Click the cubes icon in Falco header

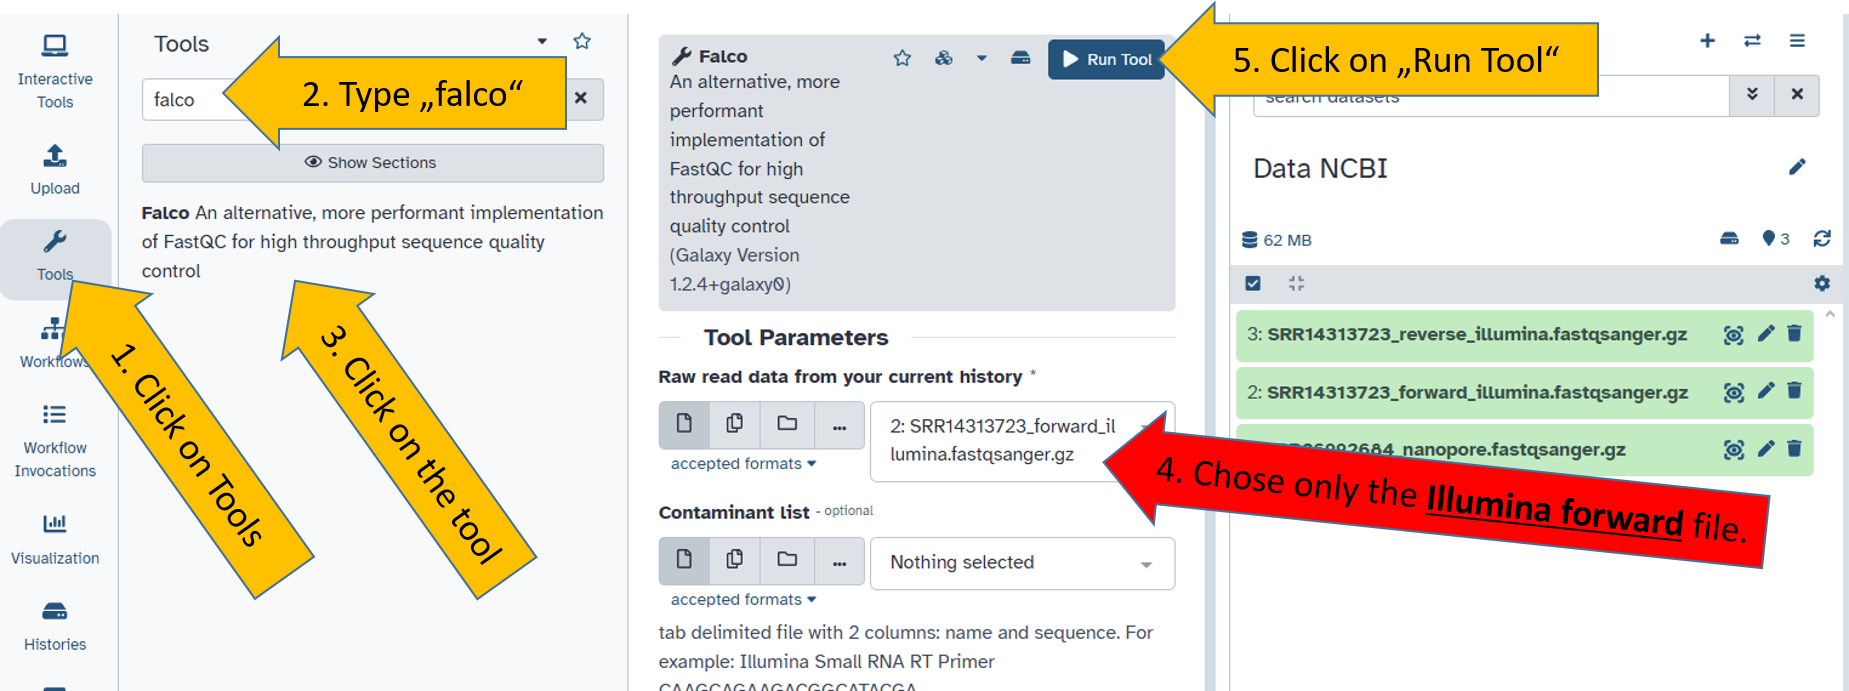point(944,58)
